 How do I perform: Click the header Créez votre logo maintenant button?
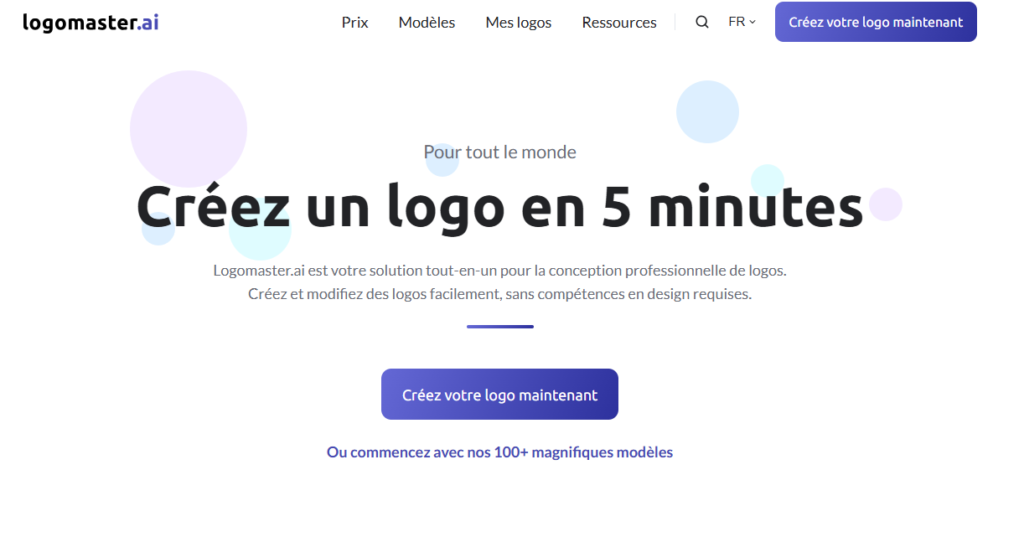point(876,22)
